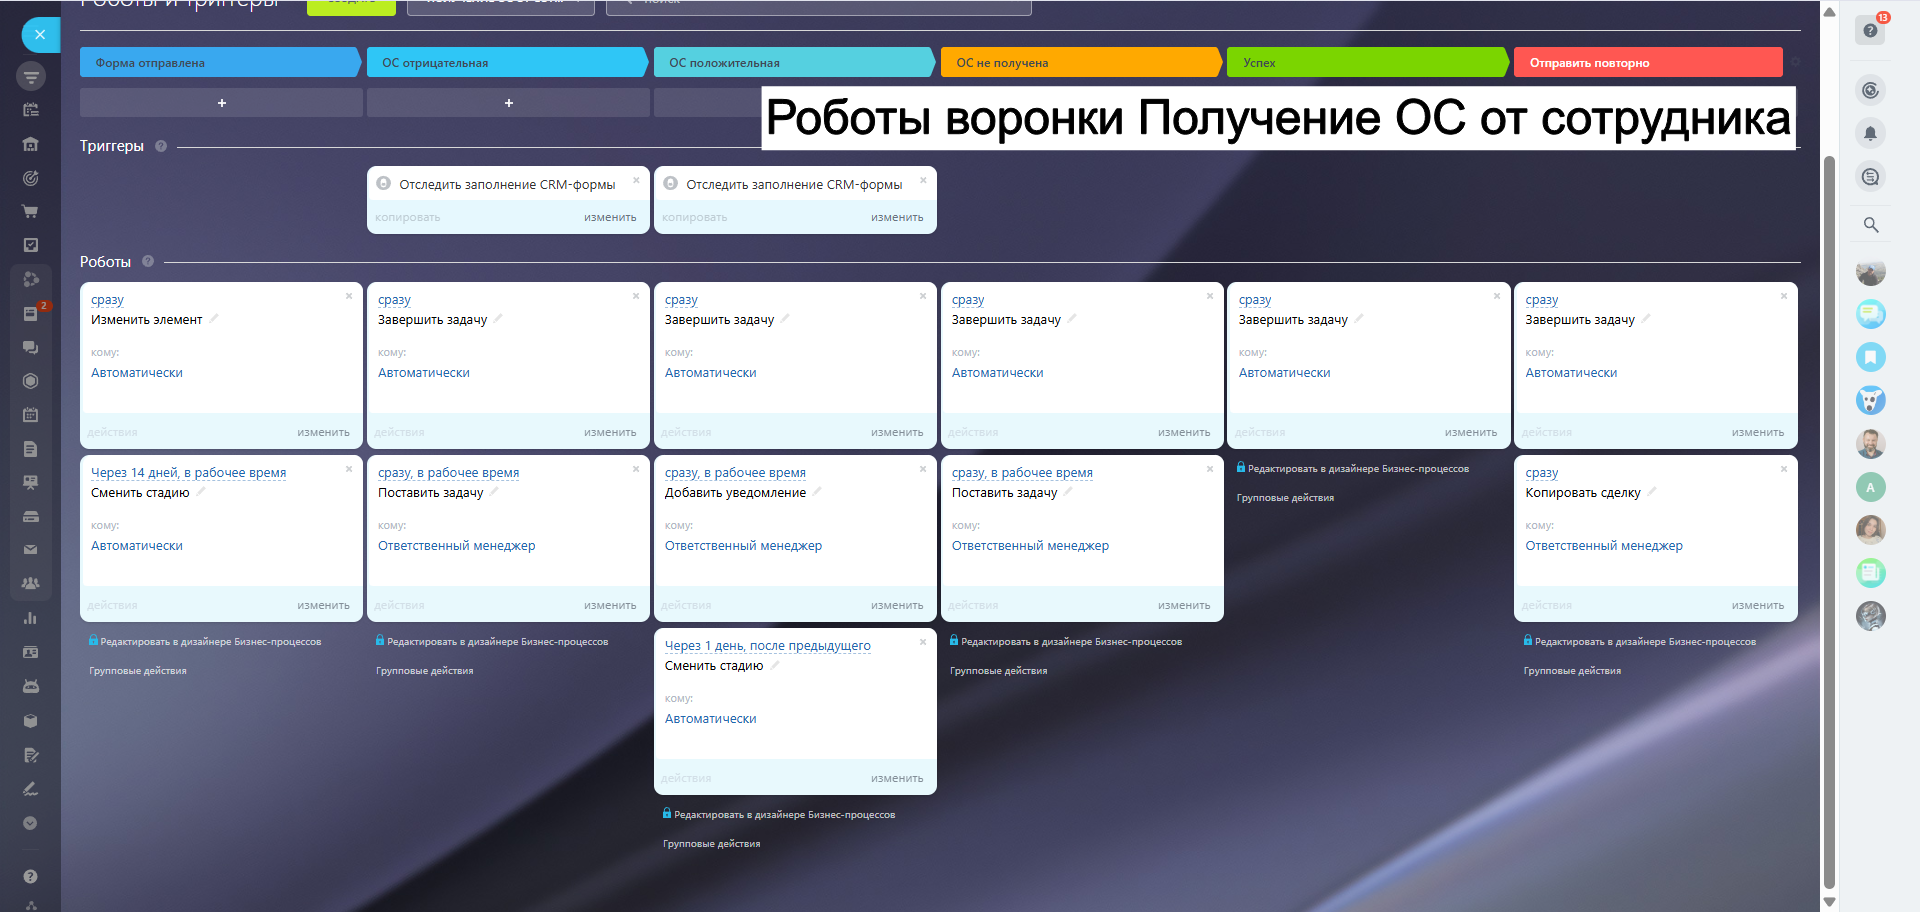Show help for the Триггеры section
The height and width of the screenshot is (912, 1920).
pyautogui.click(x=161, y=146)
